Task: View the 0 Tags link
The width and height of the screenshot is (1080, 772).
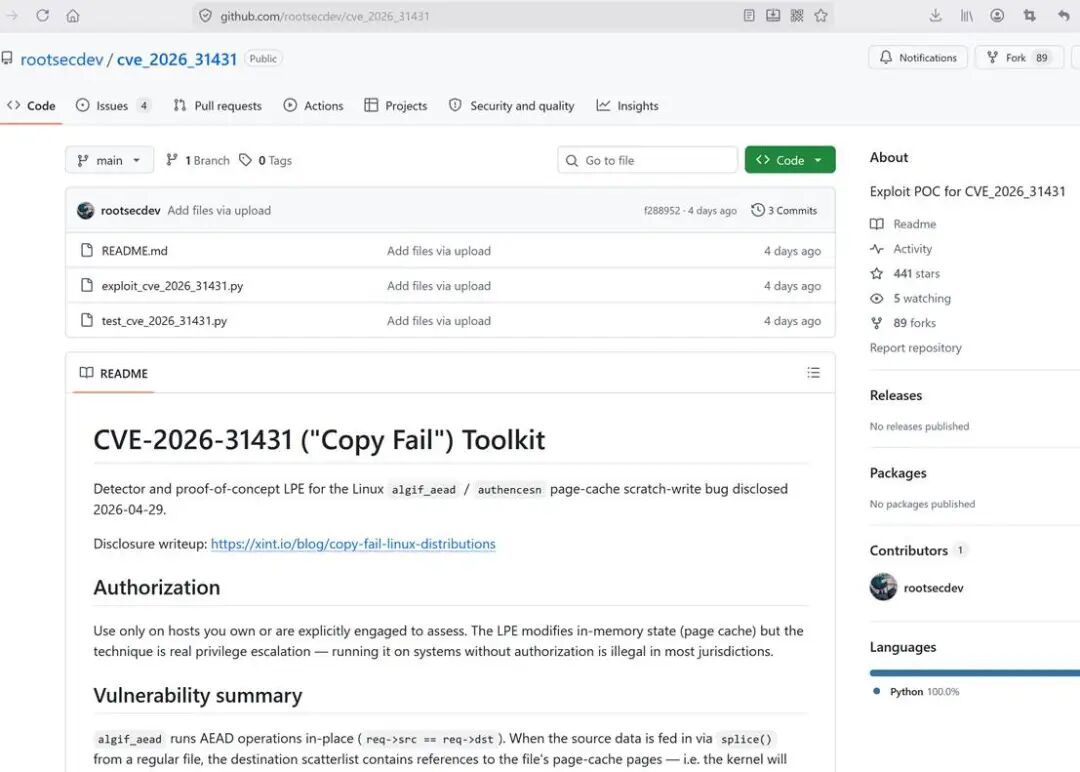Action: point(266,160)
